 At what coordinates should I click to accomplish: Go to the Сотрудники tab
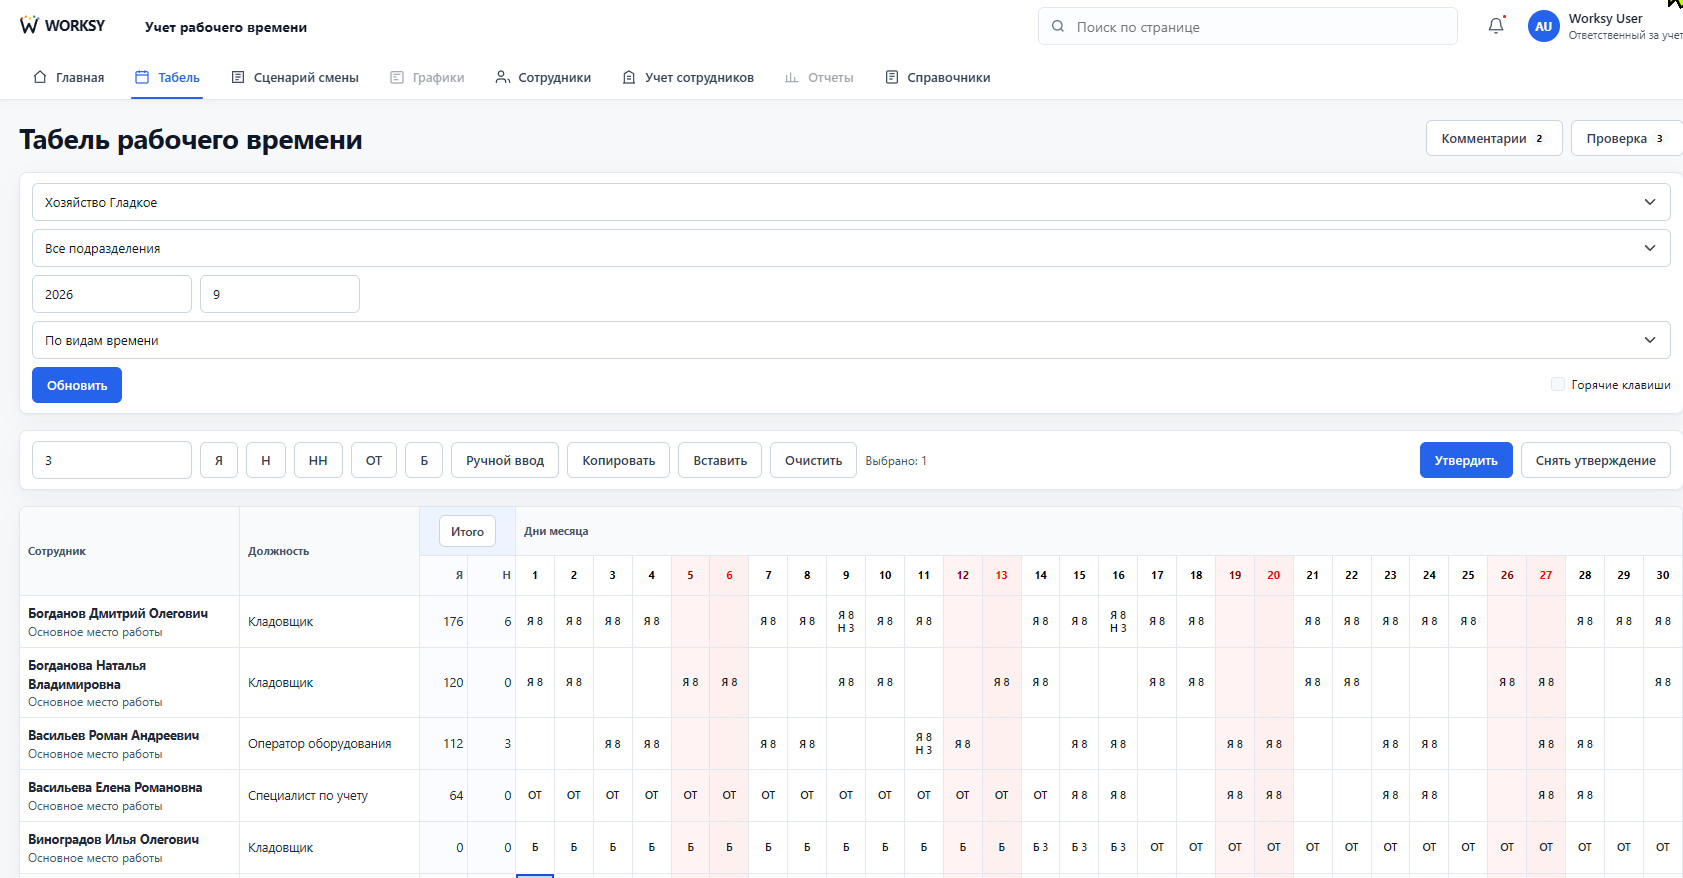[543, 77]
